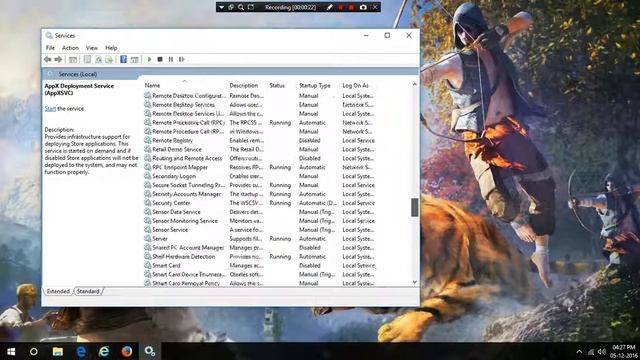The height and width of the screenshot is (360, 640).
Task: Open the File menu
Action: pos(50,48)
